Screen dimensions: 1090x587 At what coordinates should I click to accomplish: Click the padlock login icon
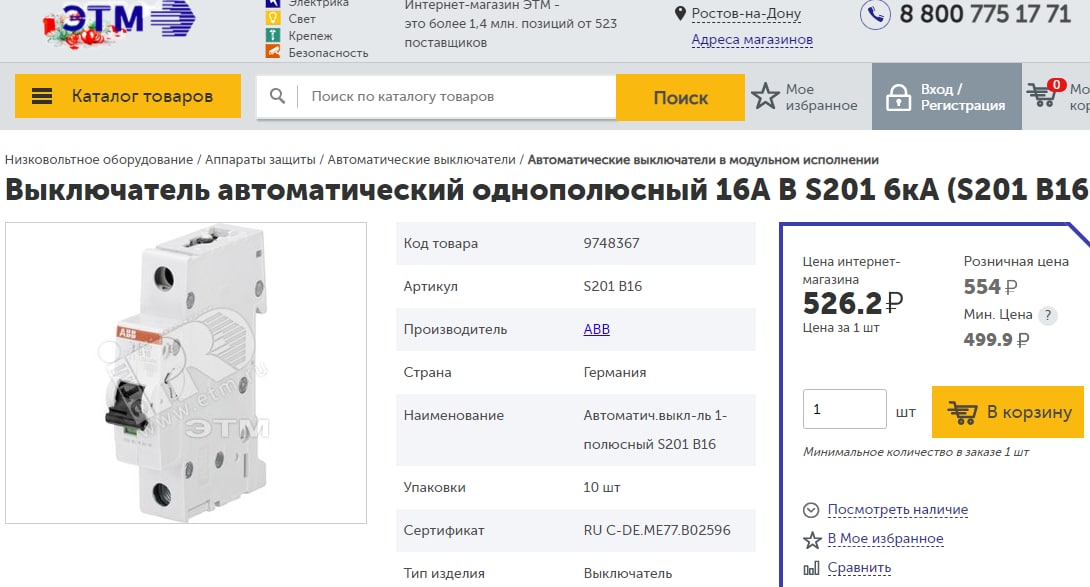[898, 97]
